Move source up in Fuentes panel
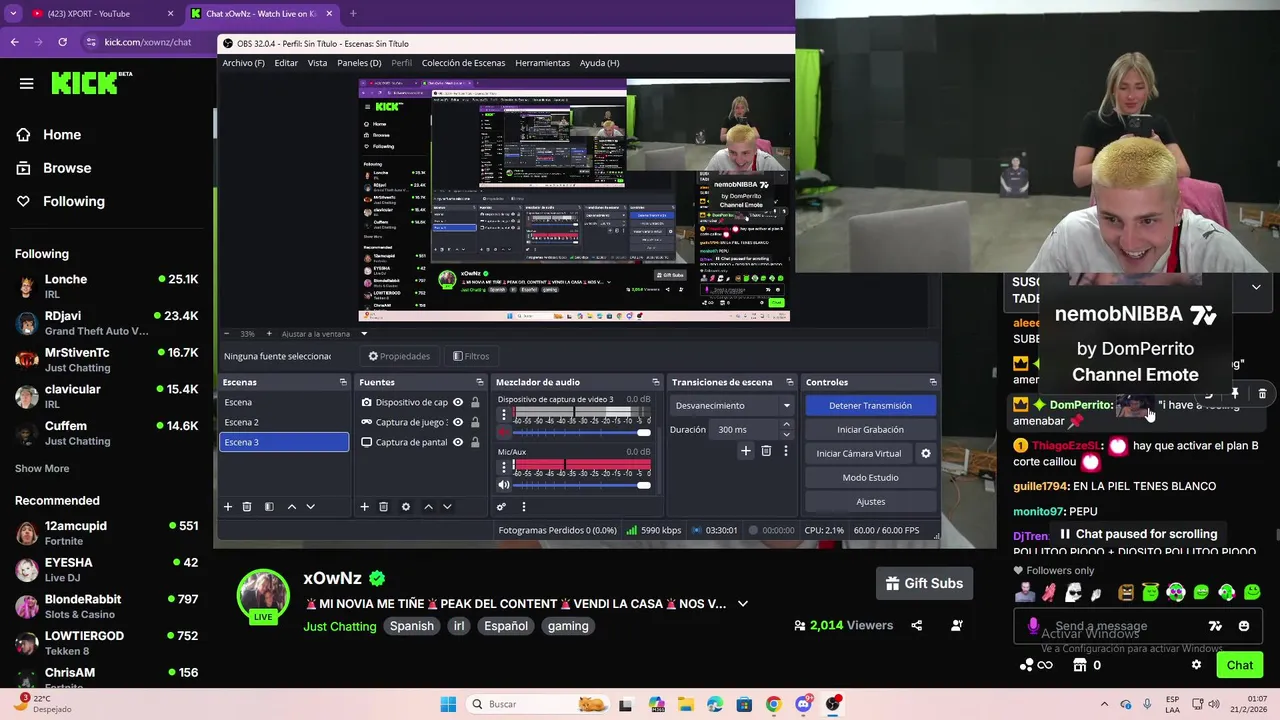The image size is (1280, 720). click(x=428, y=507)
